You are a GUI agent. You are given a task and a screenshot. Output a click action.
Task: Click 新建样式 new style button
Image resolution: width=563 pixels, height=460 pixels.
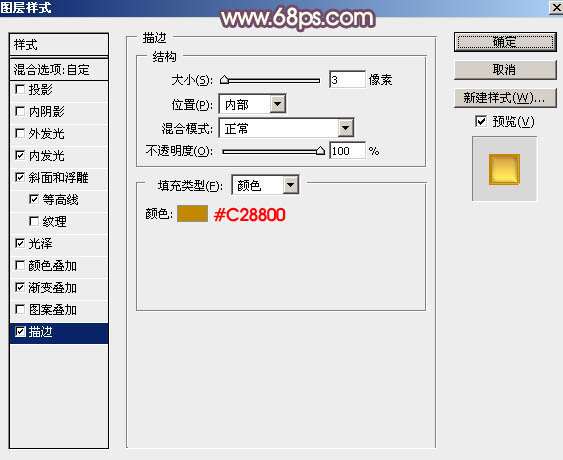click(x=505, y=98)
